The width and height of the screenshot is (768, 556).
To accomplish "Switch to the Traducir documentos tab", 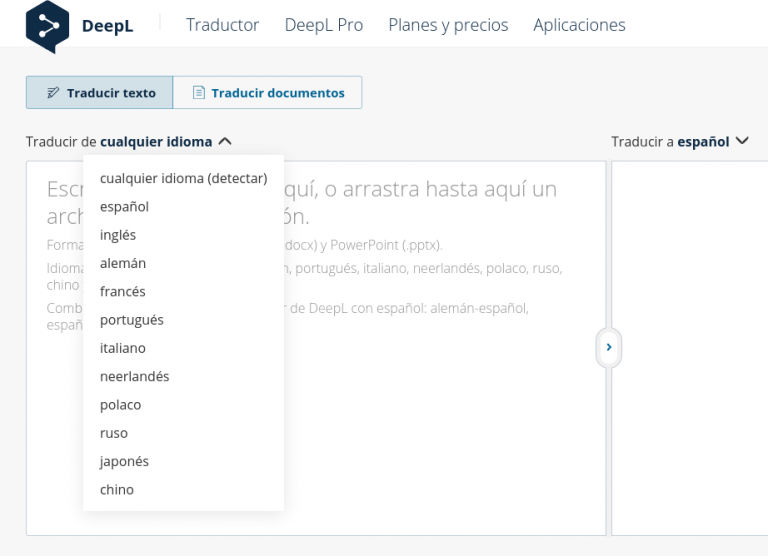I will (267, 93).
